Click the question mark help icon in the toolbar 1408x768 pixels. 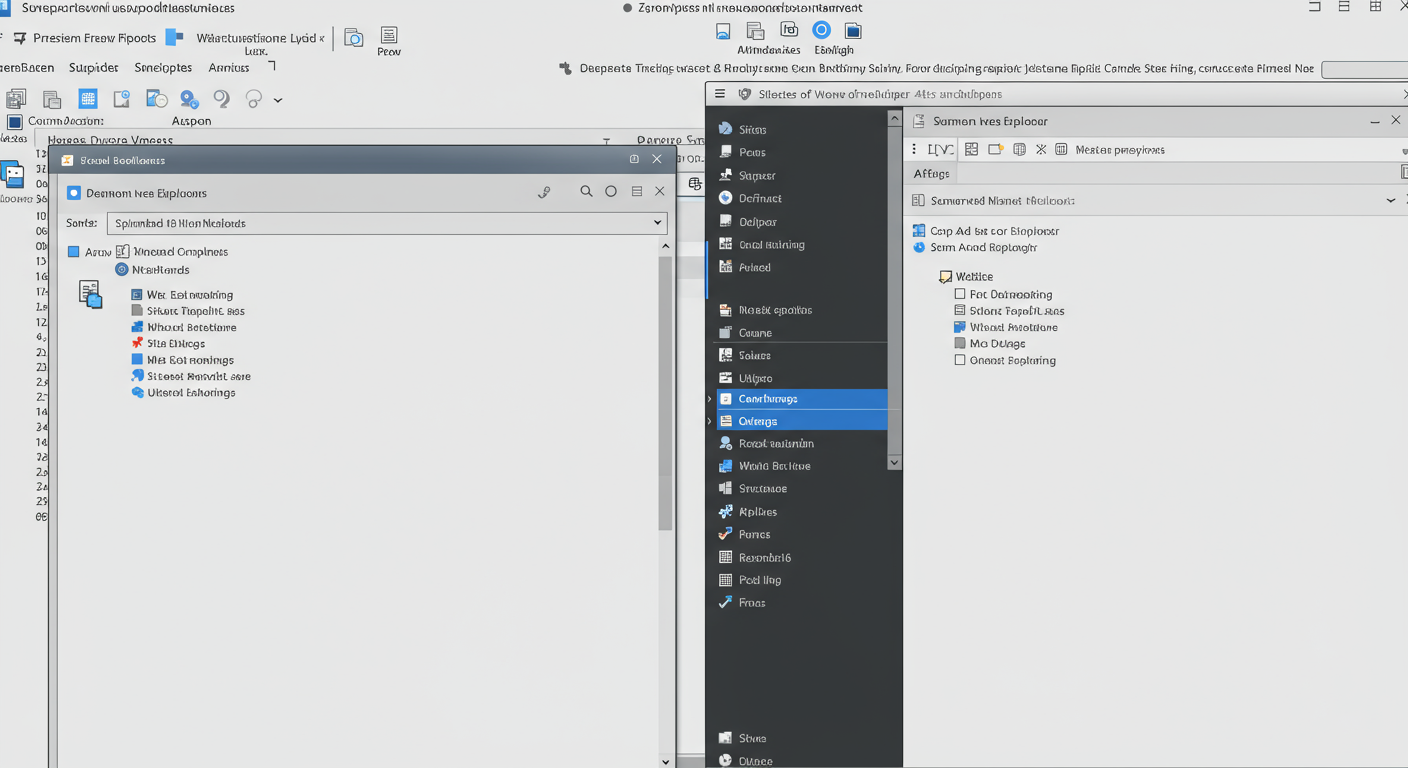pos(222,98)
